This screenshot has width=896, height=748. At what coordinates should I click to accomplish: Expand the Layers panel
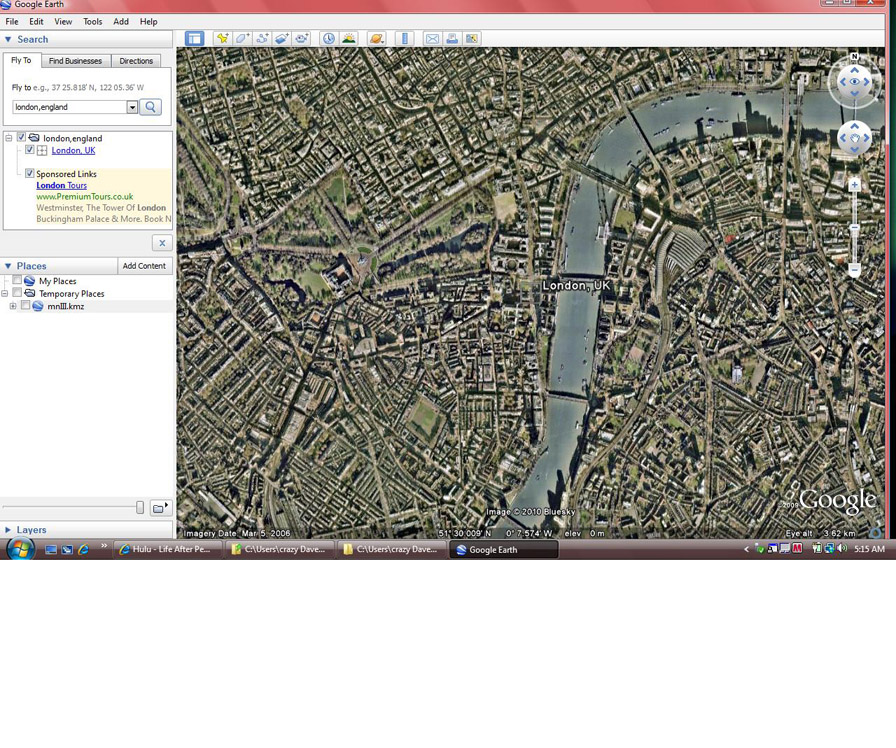click(x=9, y=530)
